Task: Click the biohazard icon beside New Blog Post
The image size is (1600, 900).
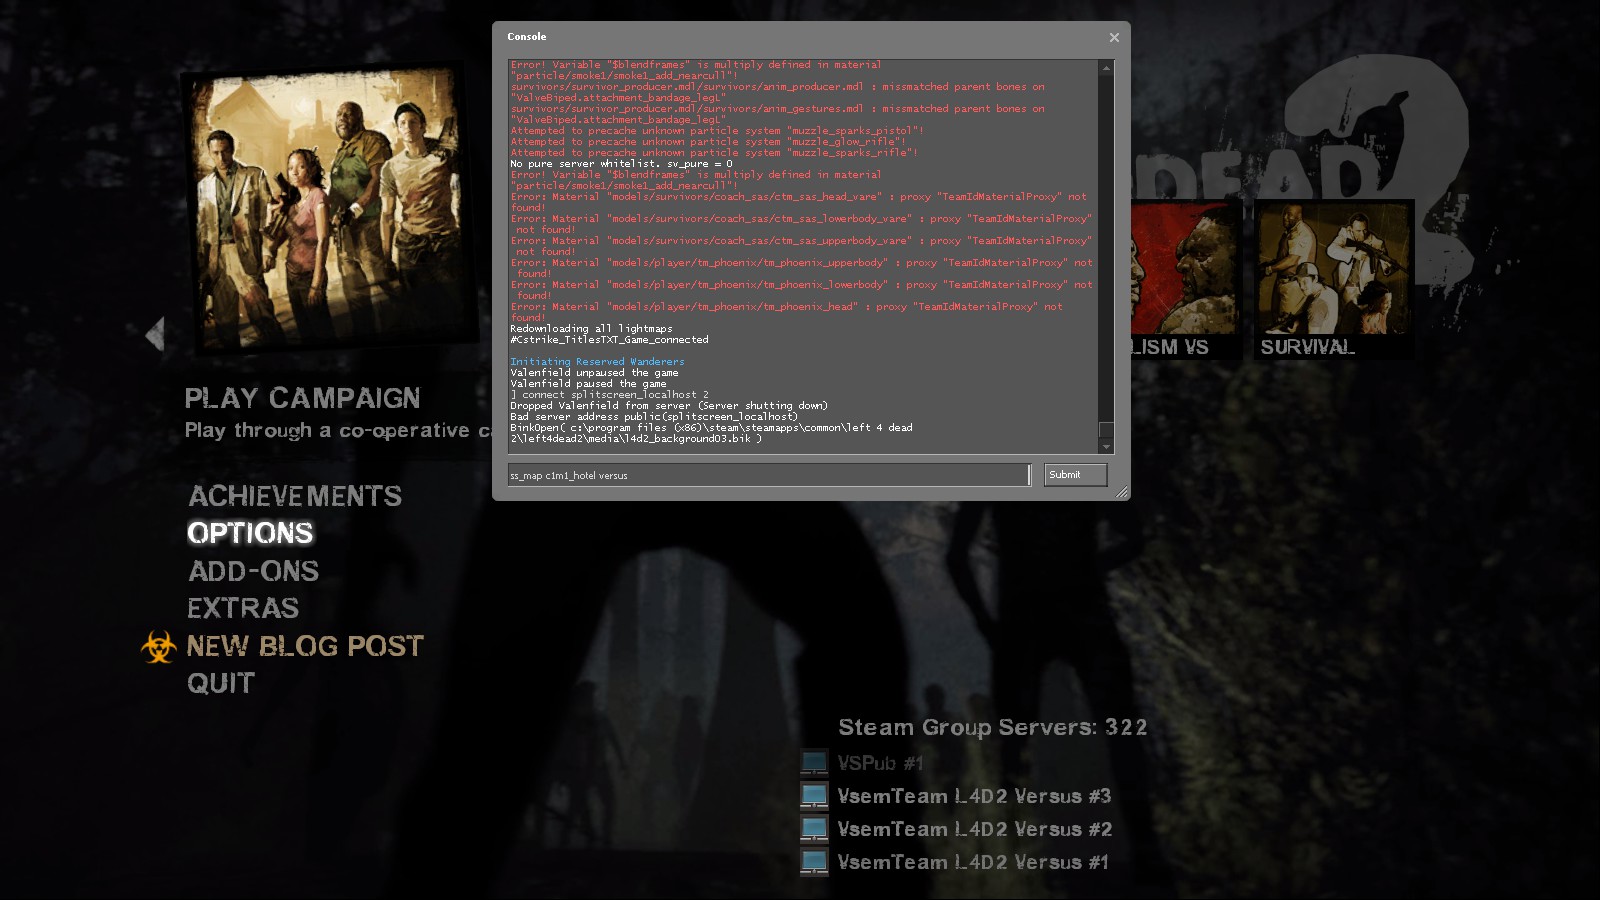Action: pyautogui.click(x=158, y=647)
